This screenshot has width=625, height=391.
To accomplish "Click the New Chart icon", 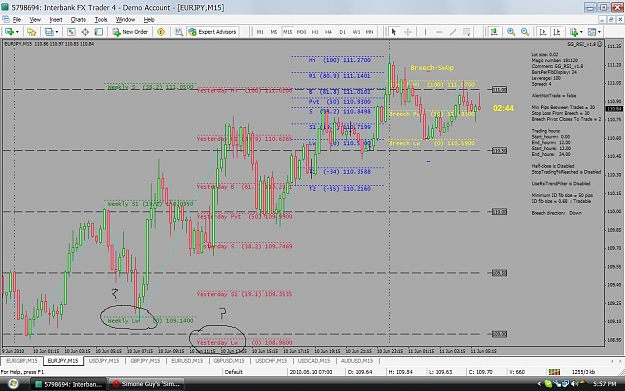I will 9,32.
